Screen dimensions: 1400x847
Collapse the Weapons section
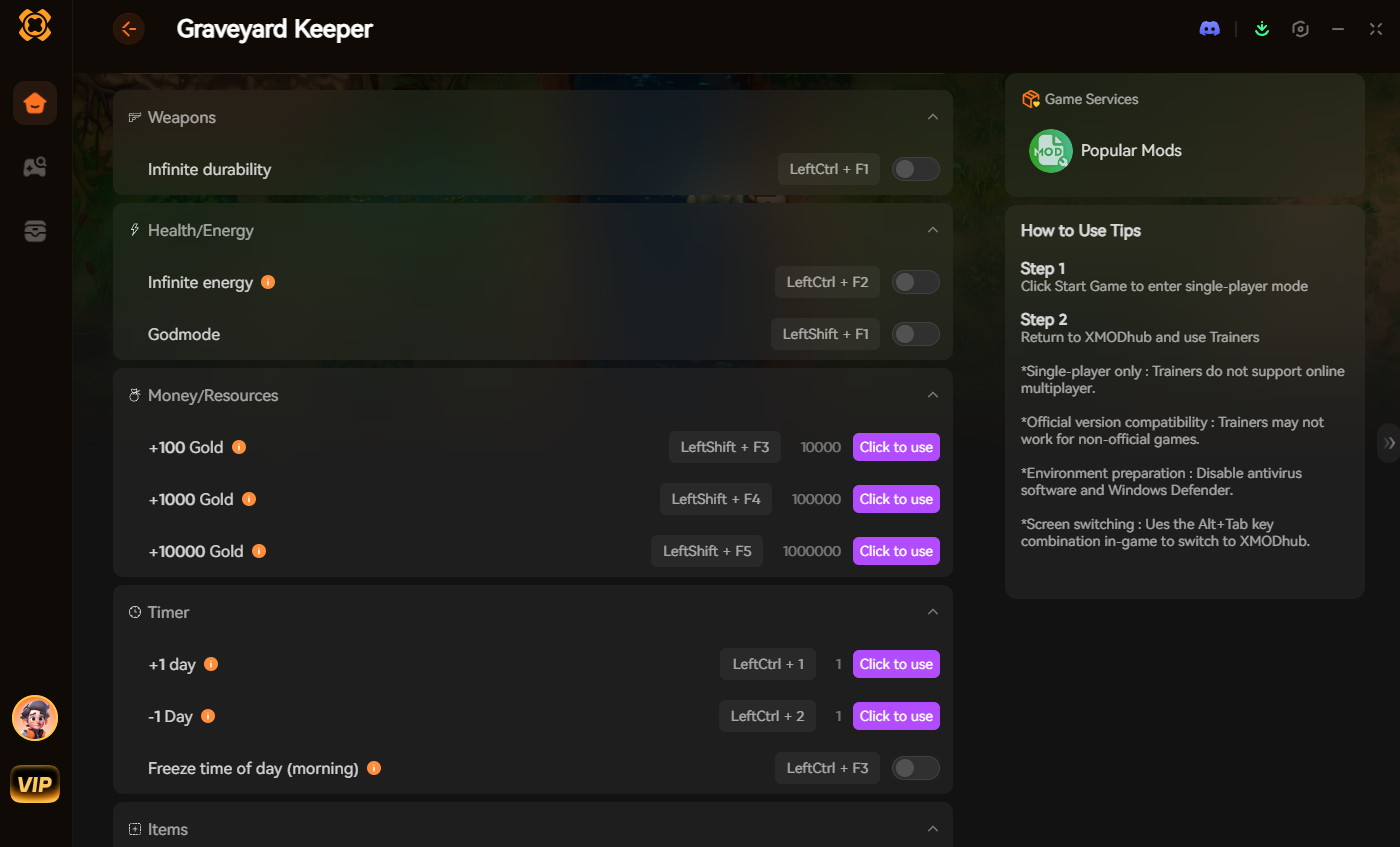[x=933, y=116]
